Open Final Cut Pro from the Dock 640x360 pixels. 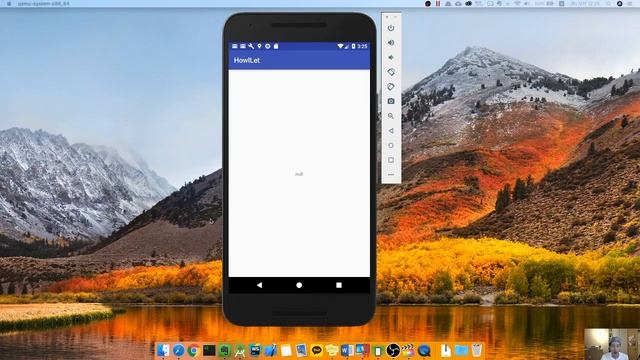(x=408, y=350)
